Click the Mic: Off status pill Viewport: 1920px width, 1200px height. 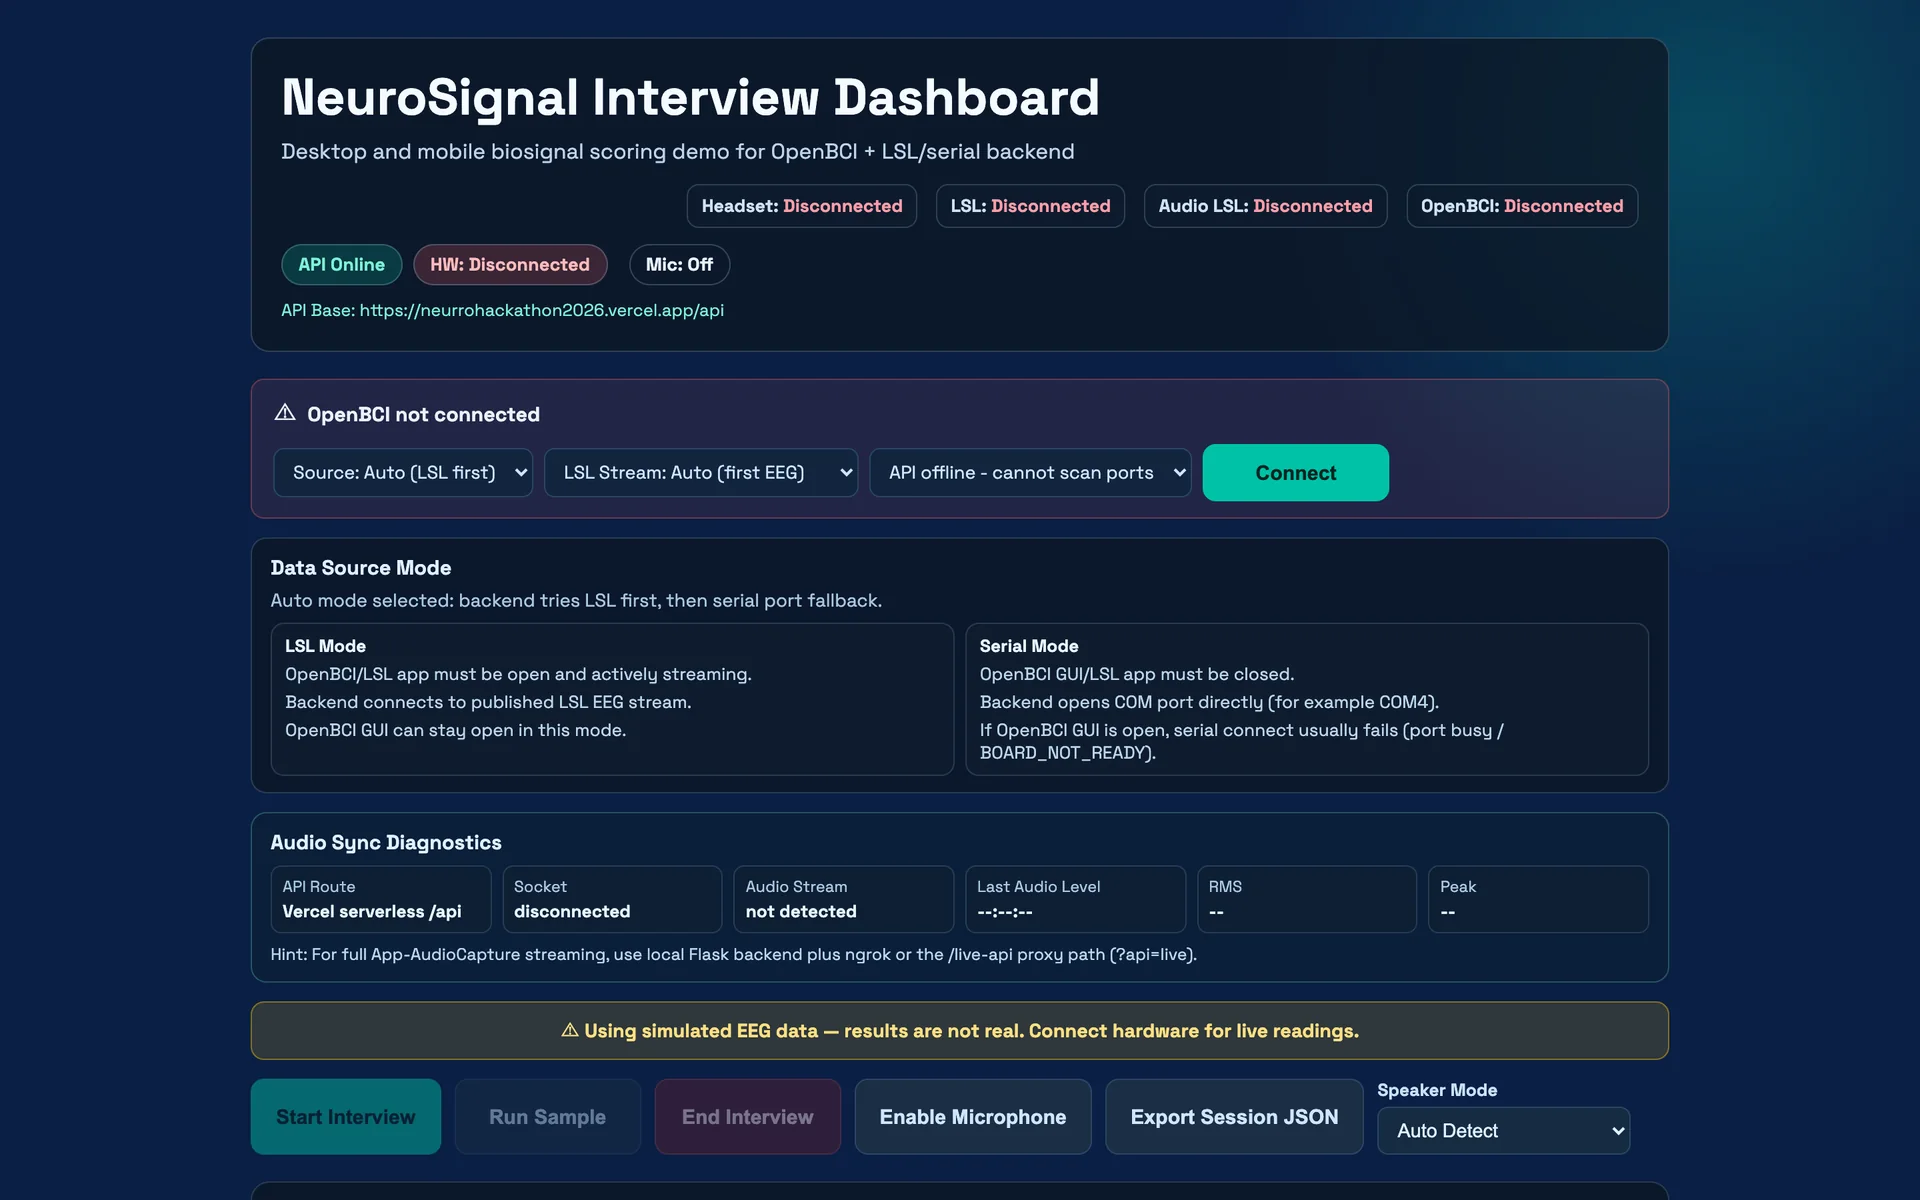point(679,265)
